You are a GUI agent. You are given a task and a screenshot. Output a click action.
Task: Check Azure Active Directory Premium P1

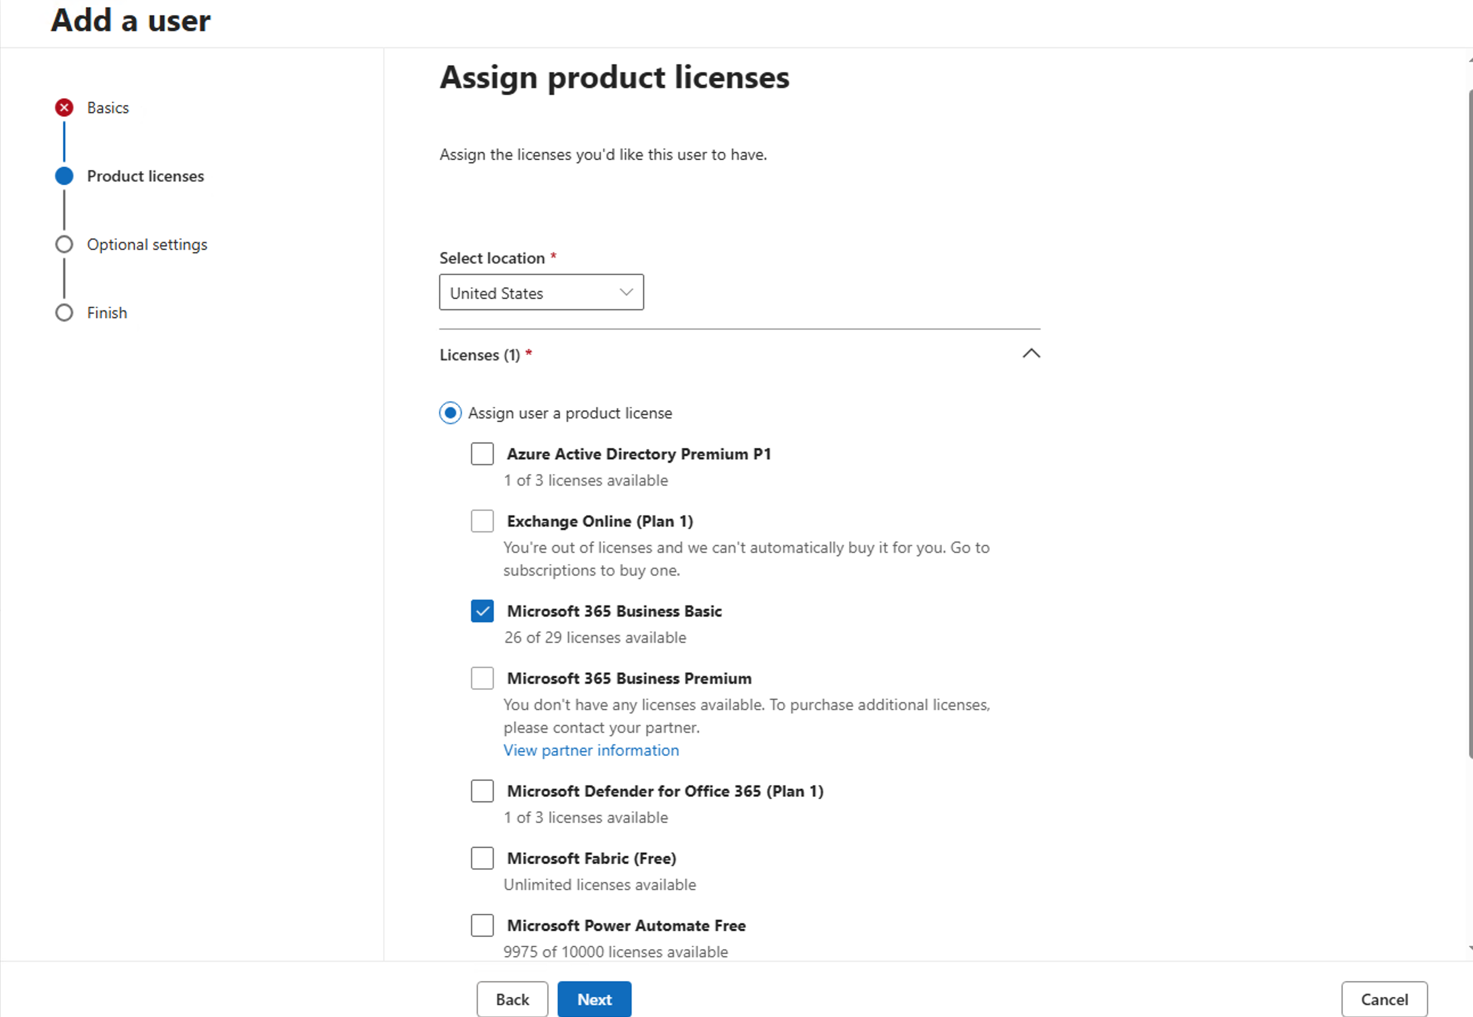482,454
